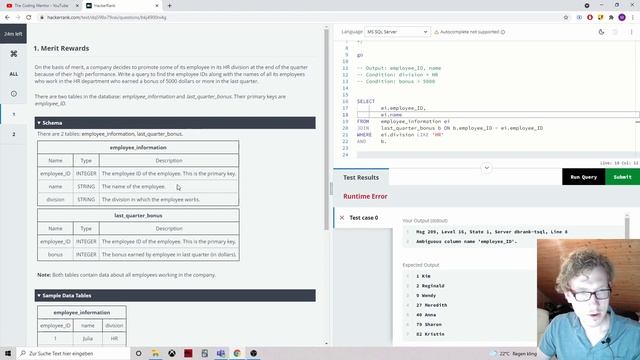Open the shortcuts icon in left sidebar
Image resolution: width=640 pixels, height=360 pixels.
coord(13,53)
